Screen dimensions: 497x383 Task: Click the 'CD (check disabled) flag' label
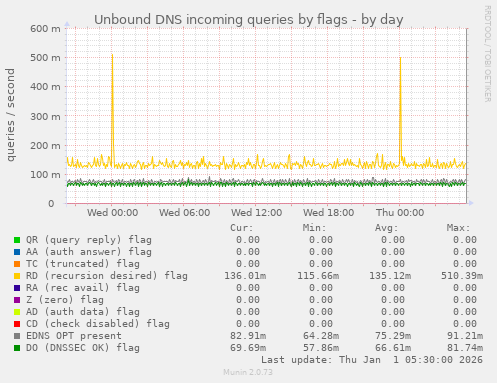(98, 324)
